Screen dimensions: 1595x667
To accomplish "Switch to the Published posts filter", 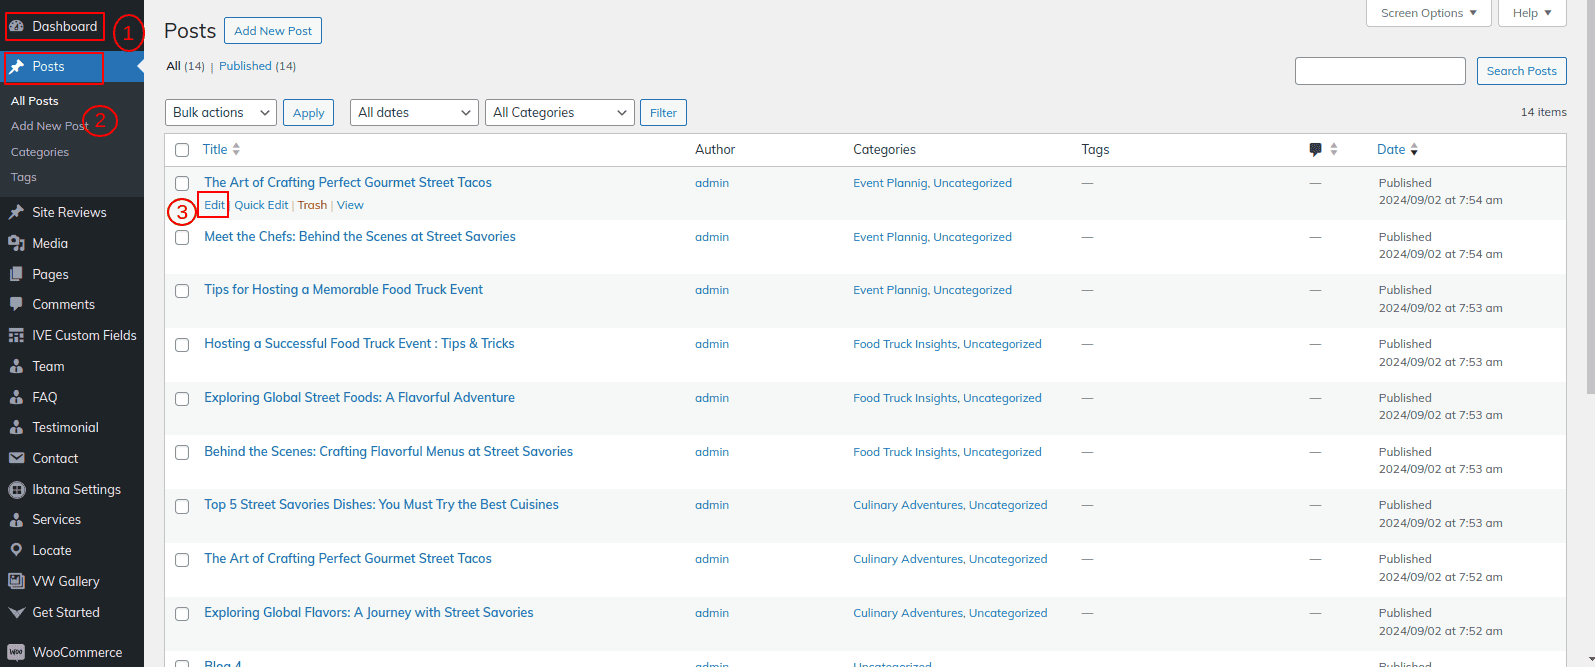I will 245,66.
